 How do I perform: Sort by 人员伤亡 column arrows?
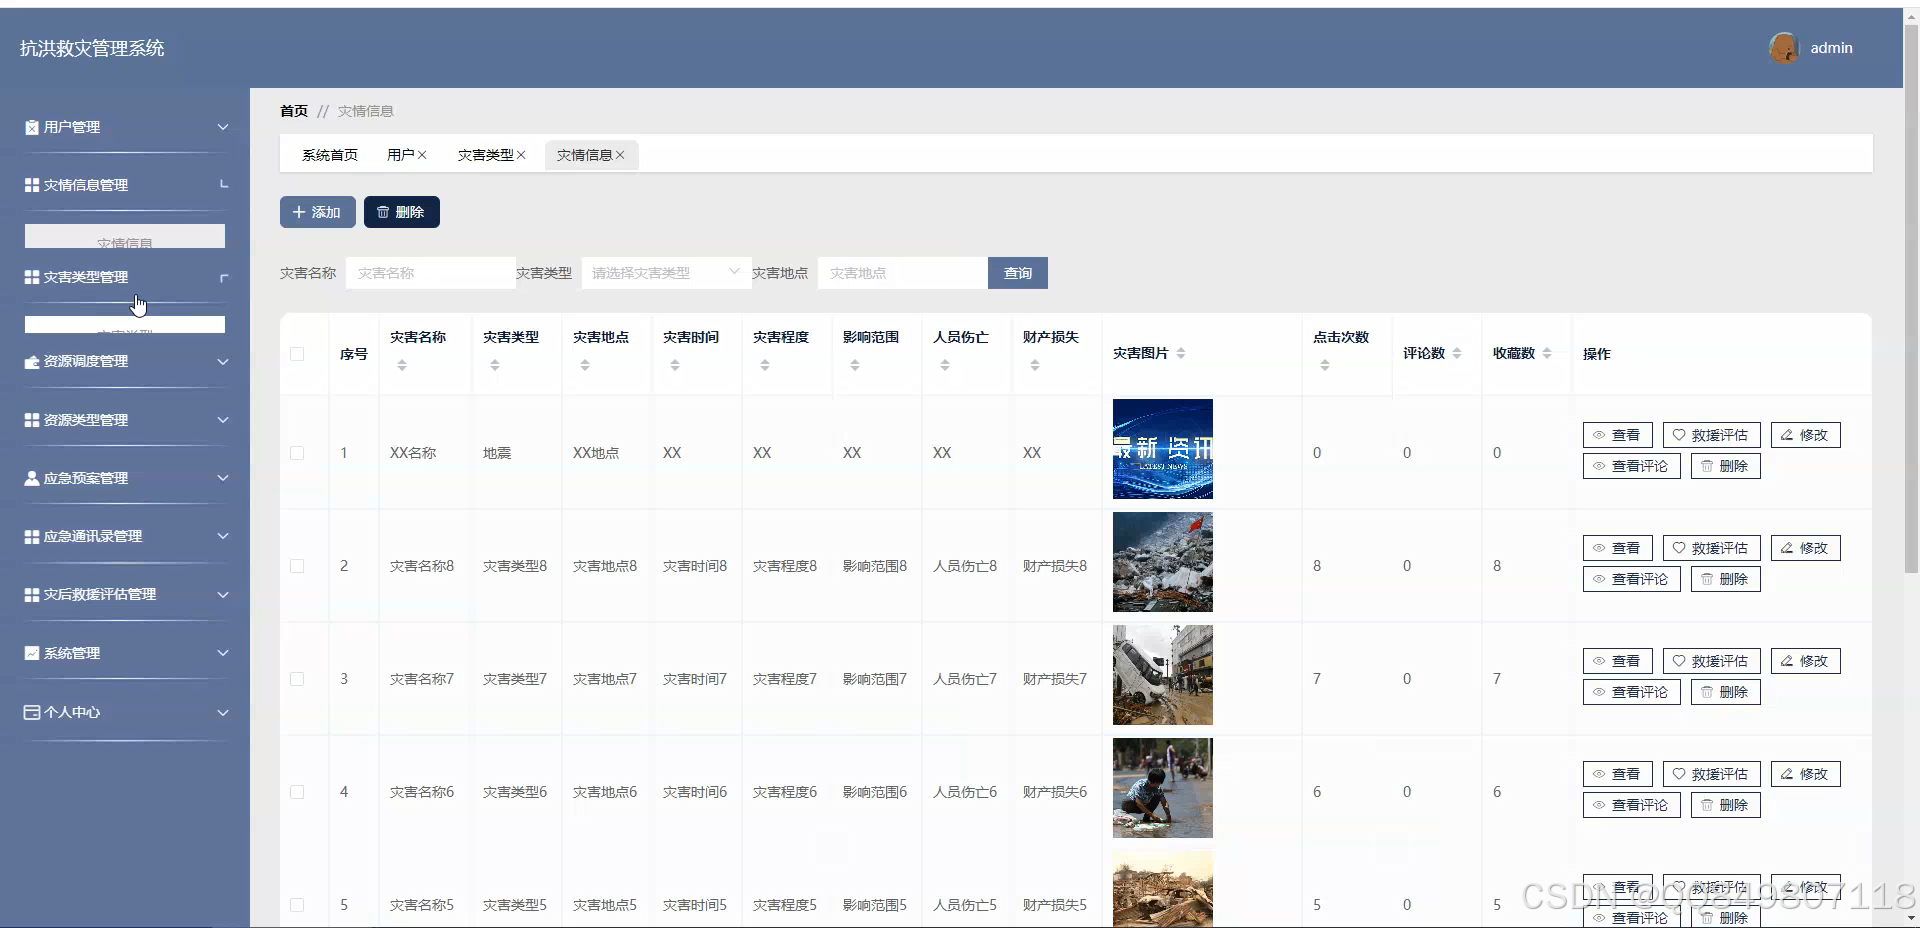[x=945, y=366]
